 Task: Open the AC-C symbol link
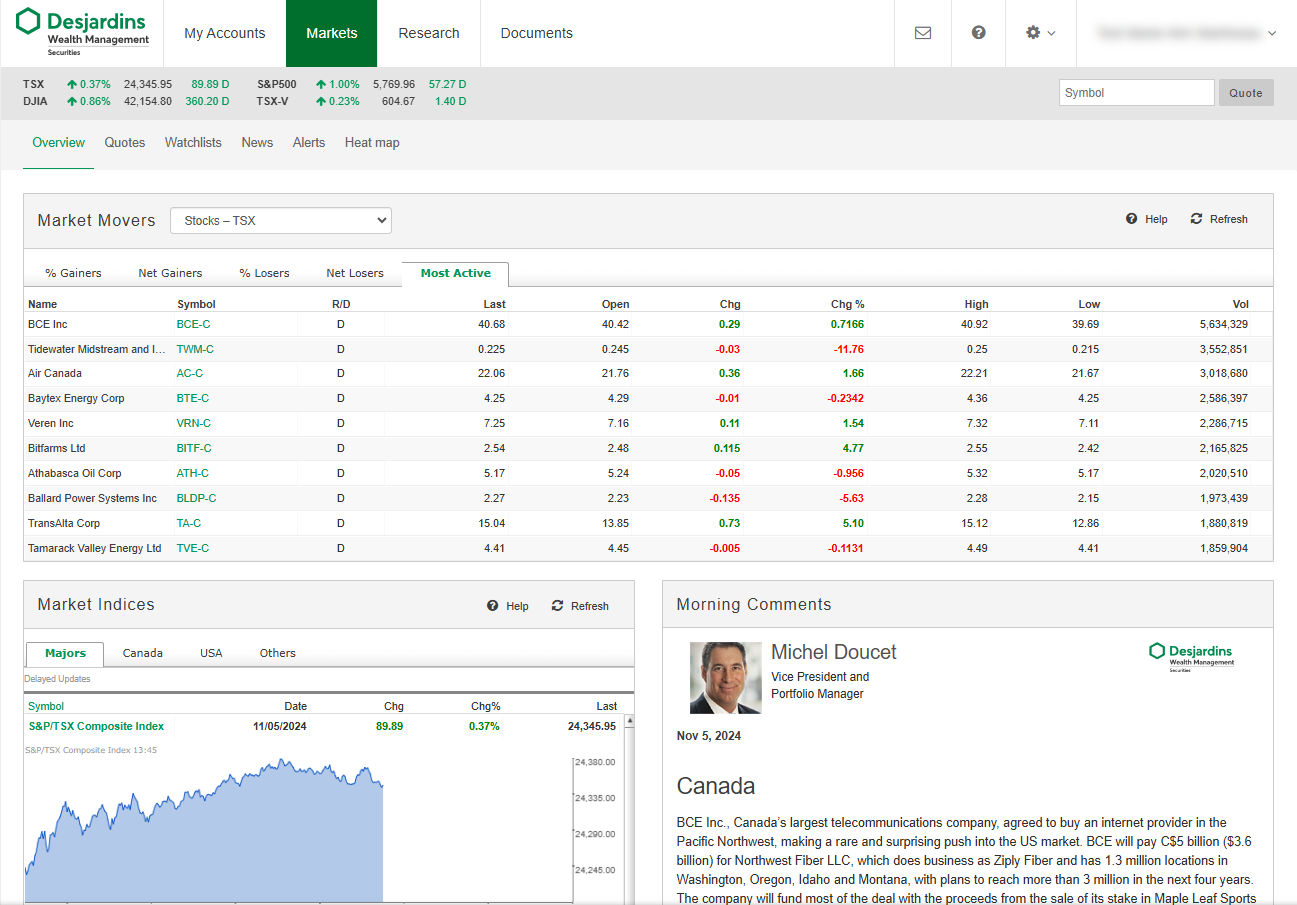click(190, 373)
